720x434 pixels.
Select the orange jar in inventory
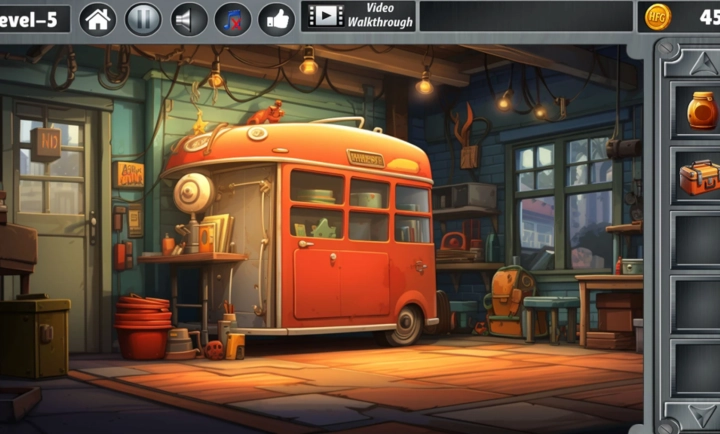point(701,110)
